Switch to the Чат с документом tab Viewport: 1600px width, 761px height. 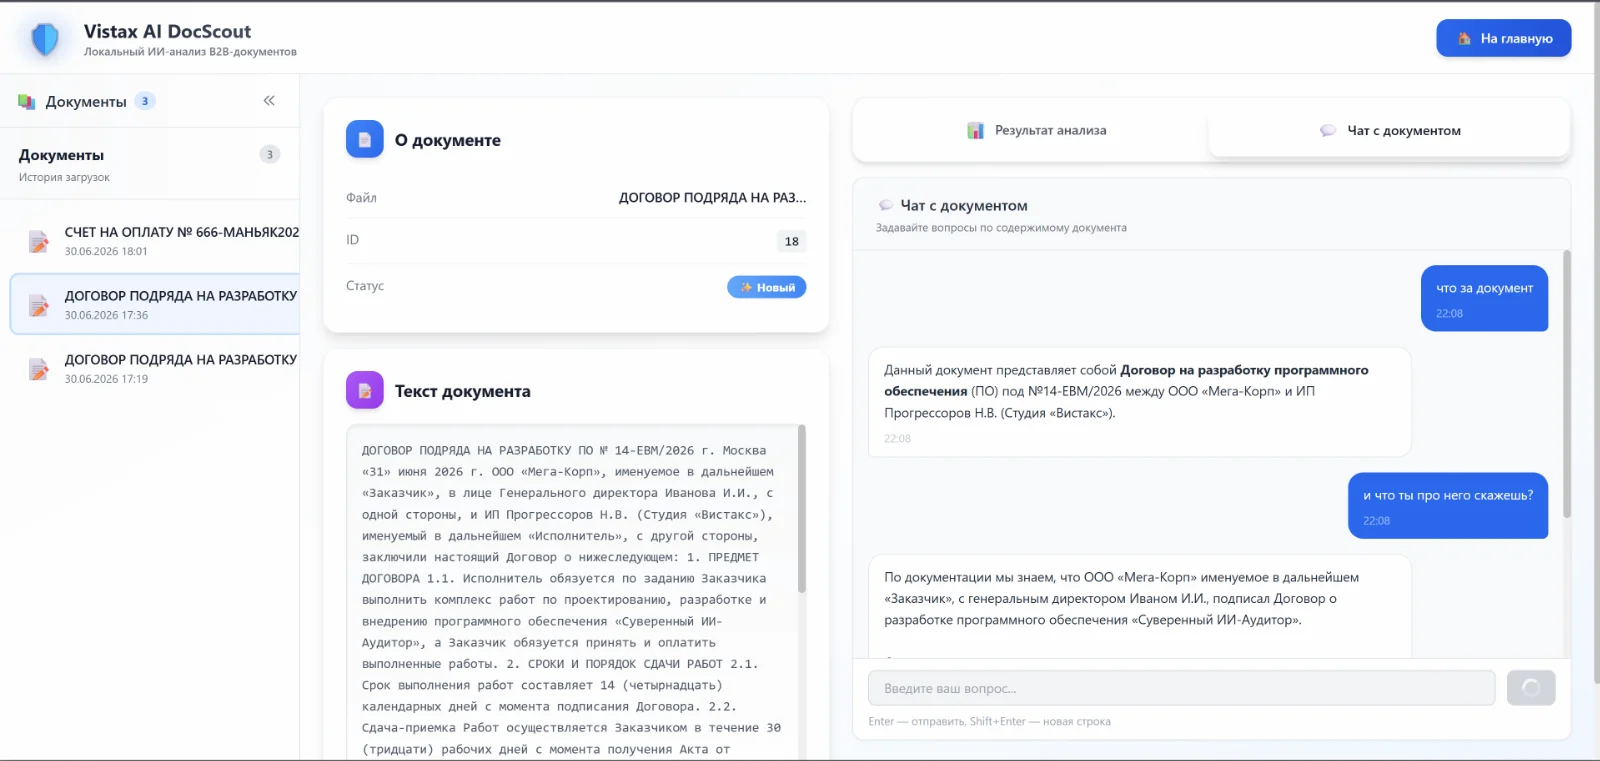click(x=1390, y=131)
